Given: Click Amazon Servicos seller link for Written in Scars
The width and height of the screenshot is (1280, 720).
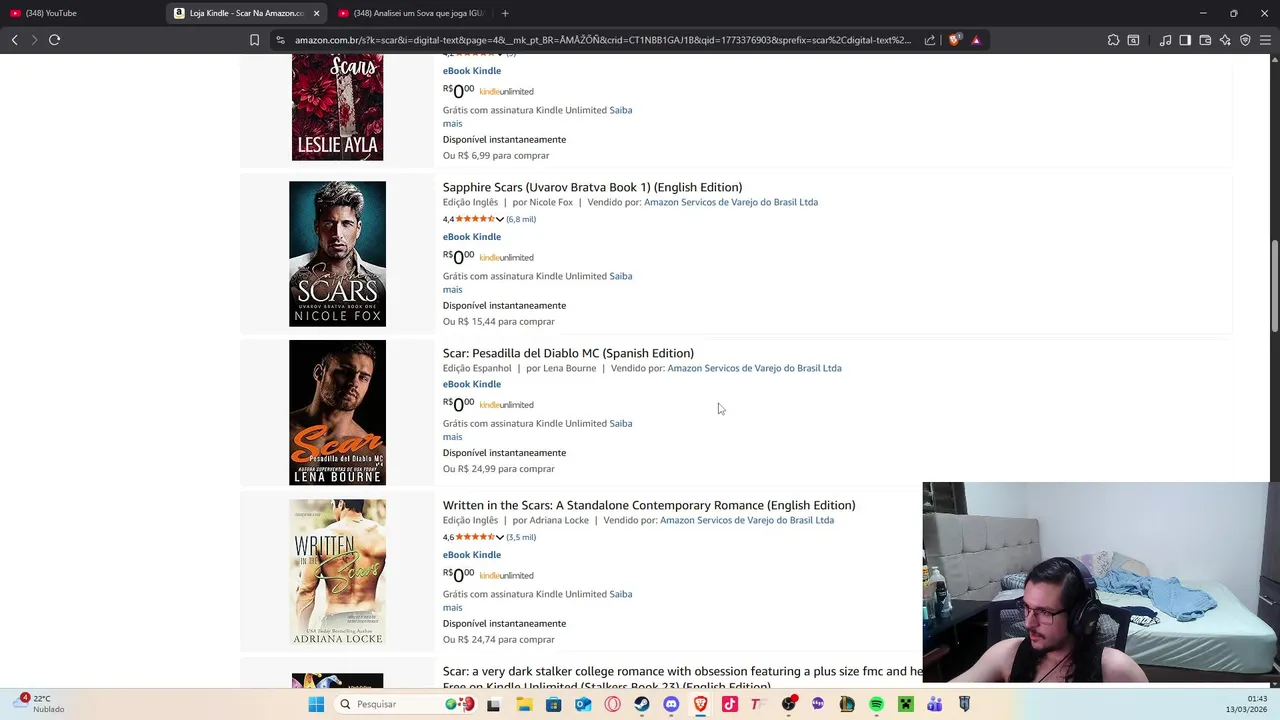Looking at the screenshot, I should (747, 520).
